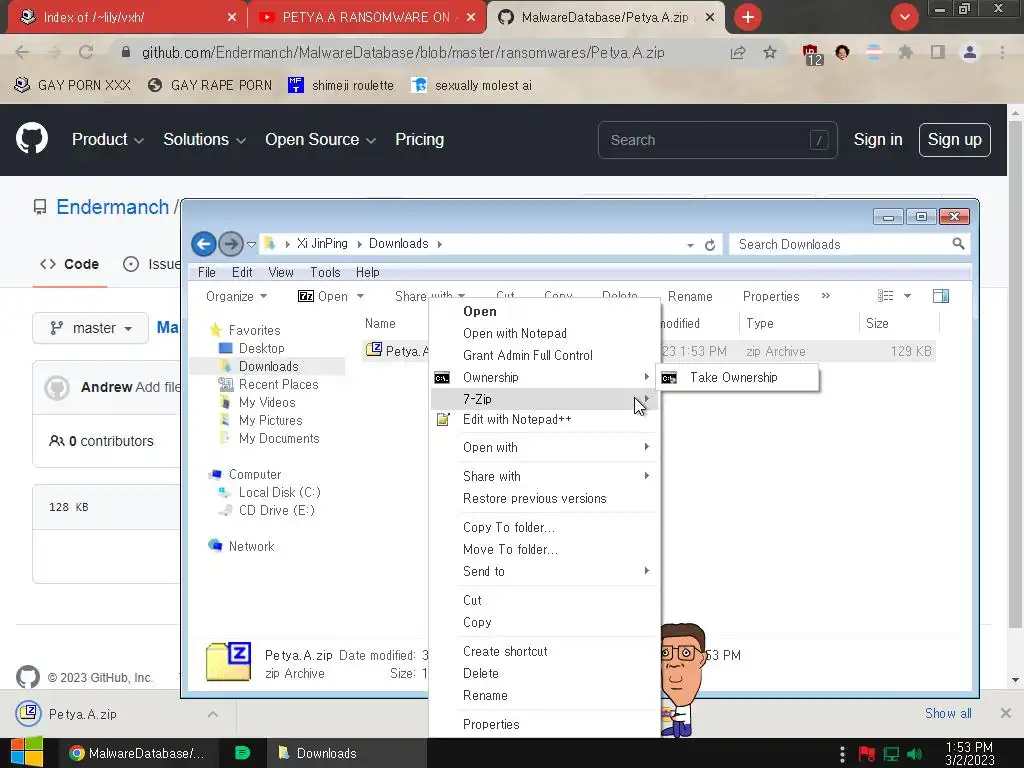This screenshot has height=768, width=1024.
Task: Close the downloads bar with X
Action: [x=1006, y=713]
